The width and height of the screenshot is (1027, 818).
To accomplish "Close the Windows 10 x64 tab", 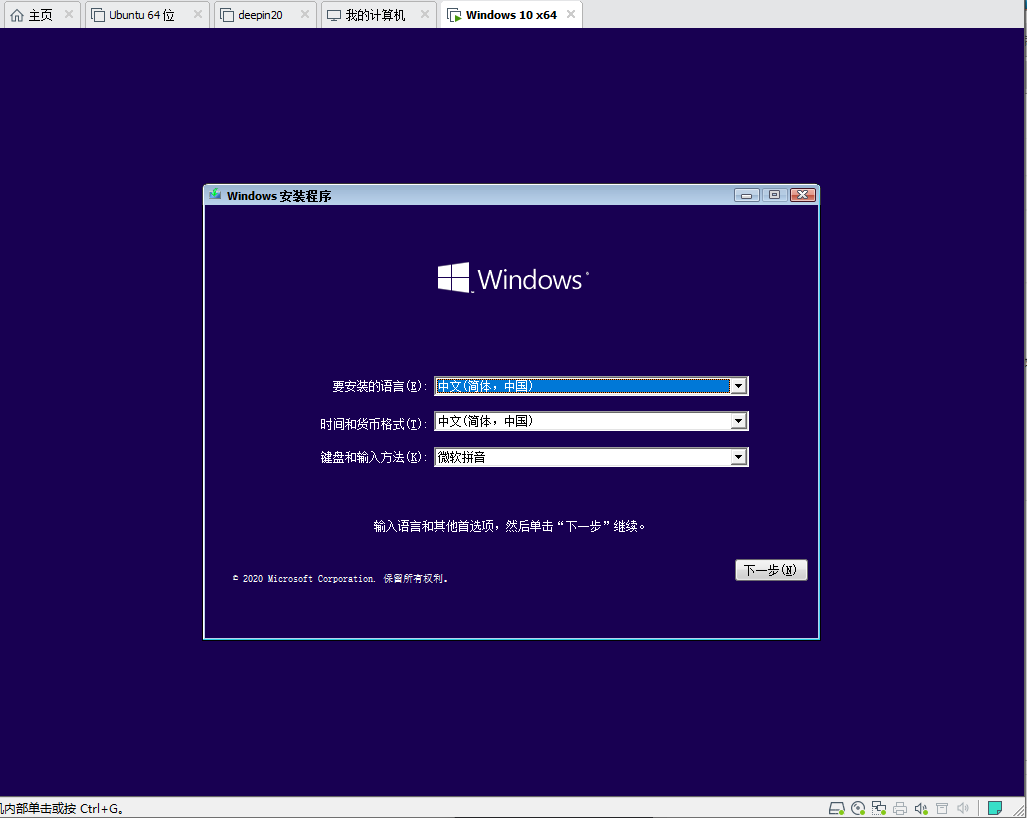I will coord(571,14).
